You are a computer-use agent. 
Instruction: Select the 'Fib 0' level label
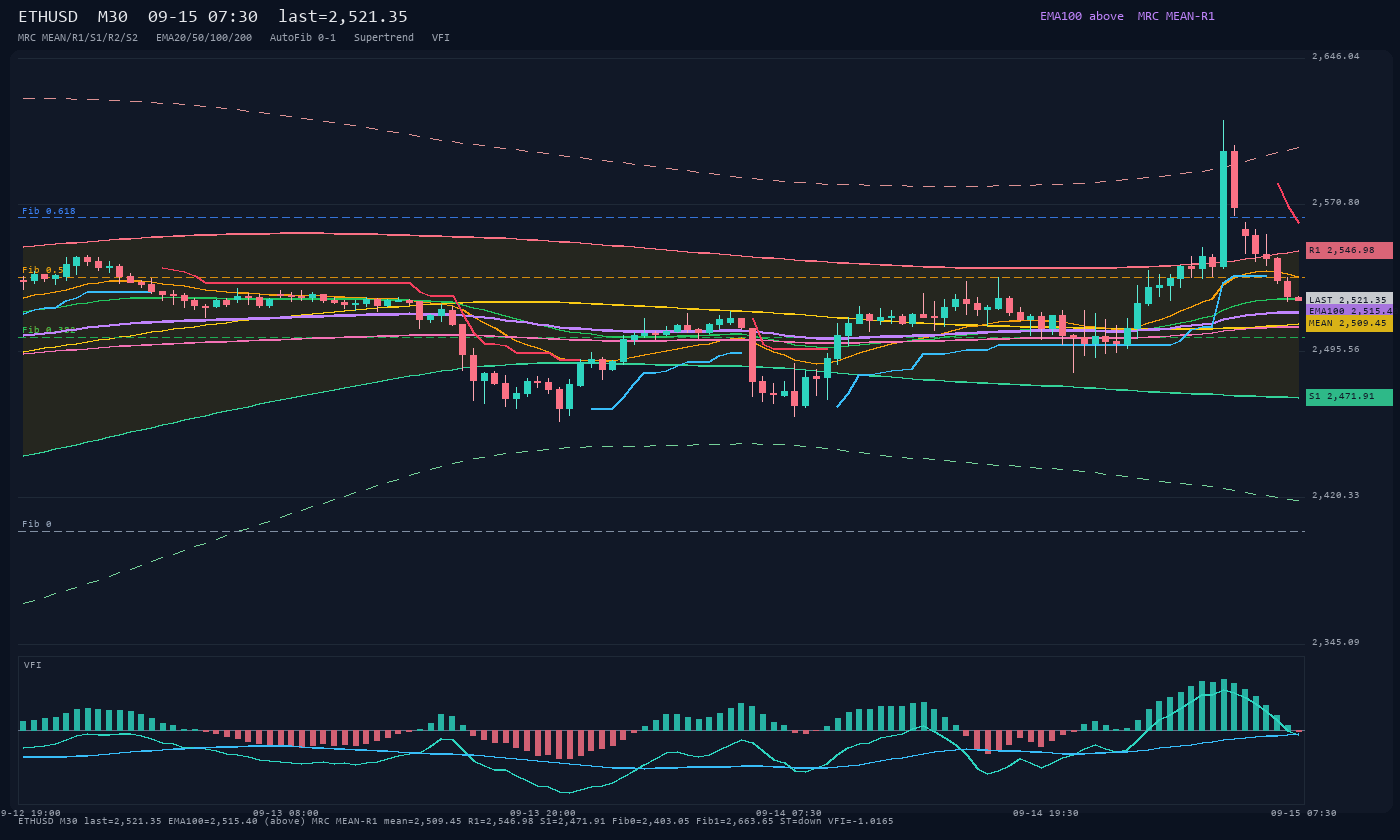[x=37, y=524]
